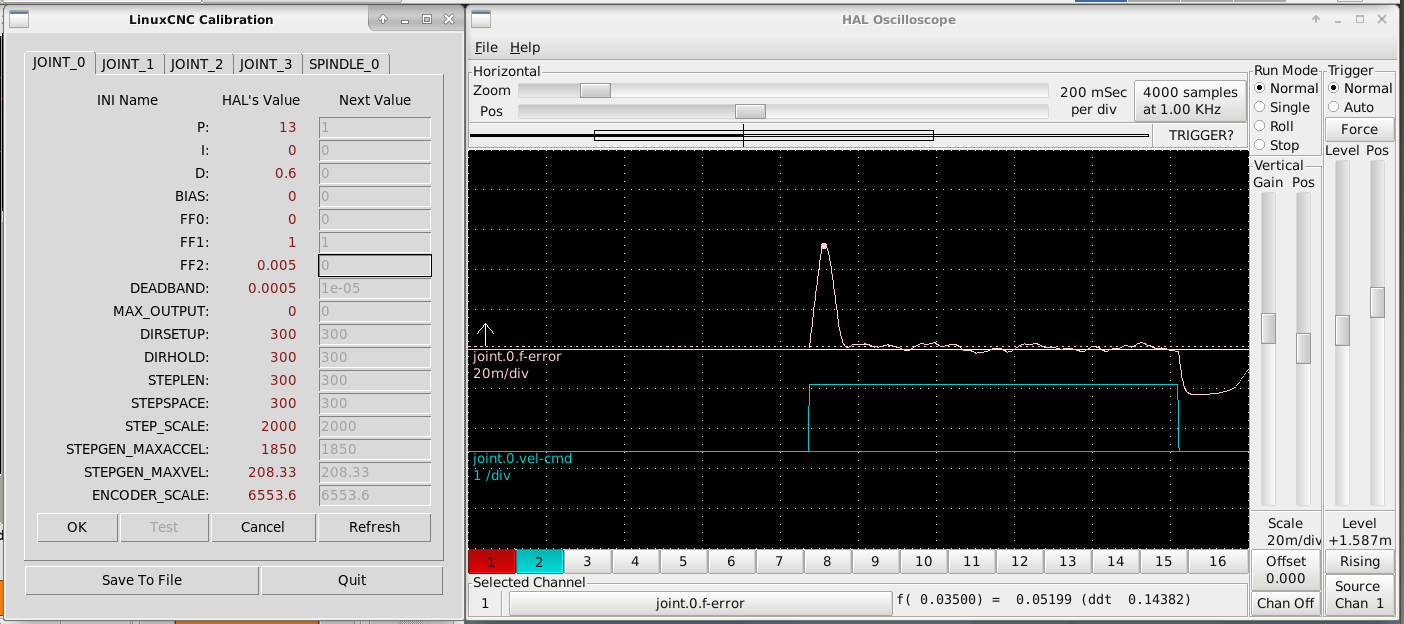Viewport: 1404px width, 624px height.
Task: Click the horizontal Zoom slider handle
Action: 595,90
